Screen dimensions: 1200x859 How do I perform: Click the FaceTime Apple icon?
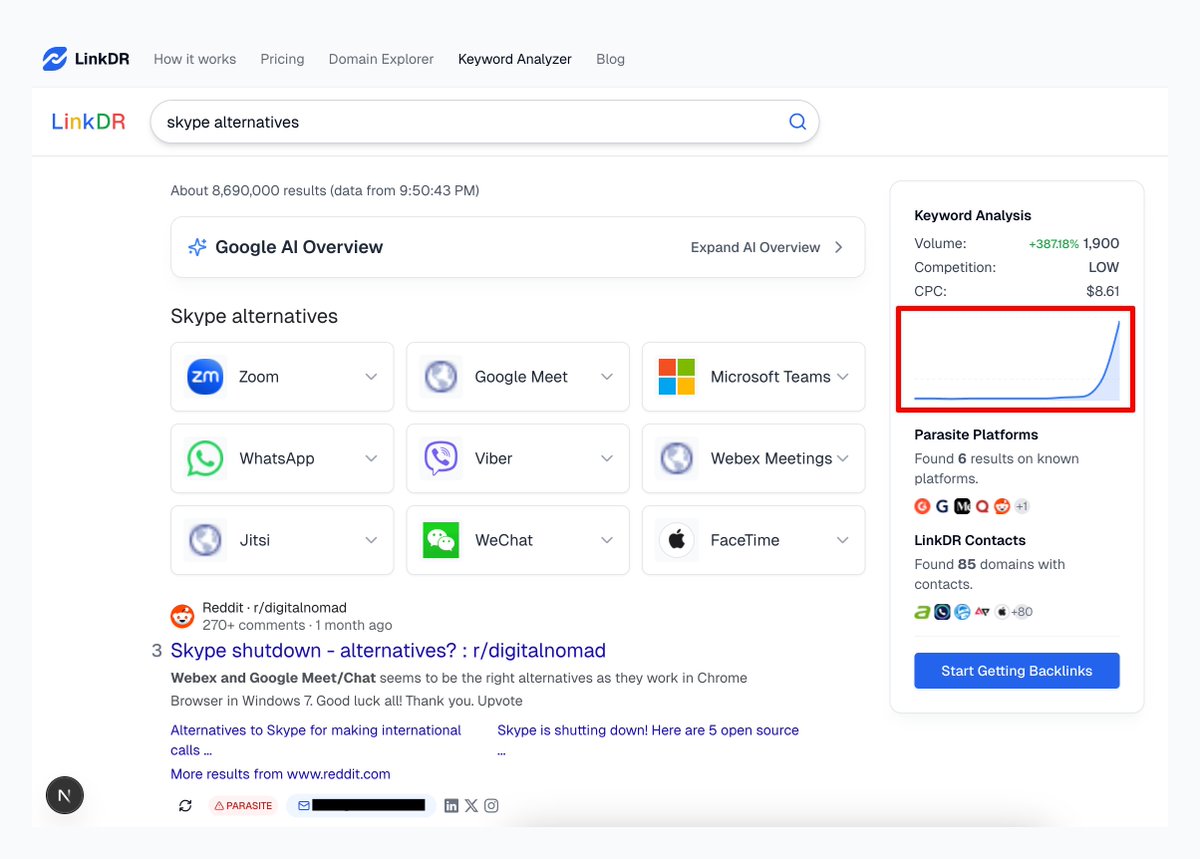(677, 540)
